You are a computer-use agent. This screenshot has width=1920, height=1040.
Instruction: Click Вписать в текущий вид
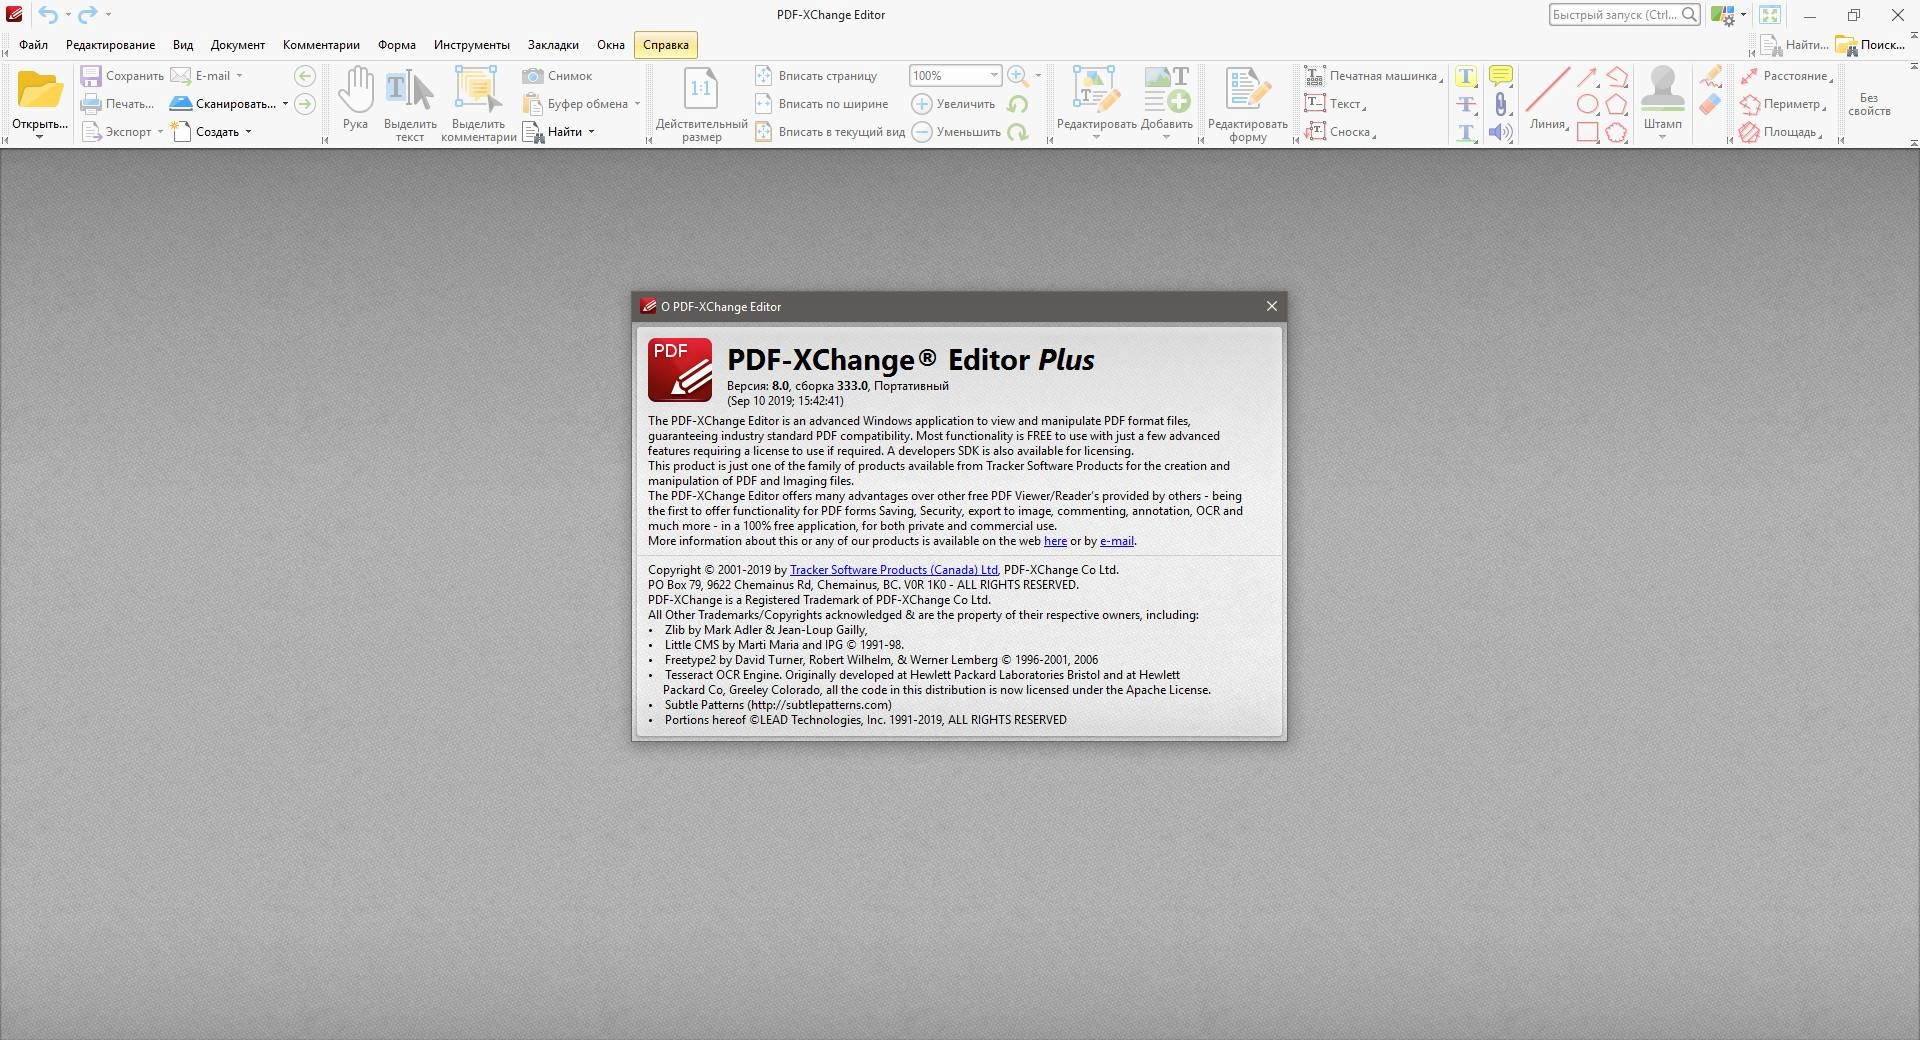pyautogui.click(x=829, y=132)
